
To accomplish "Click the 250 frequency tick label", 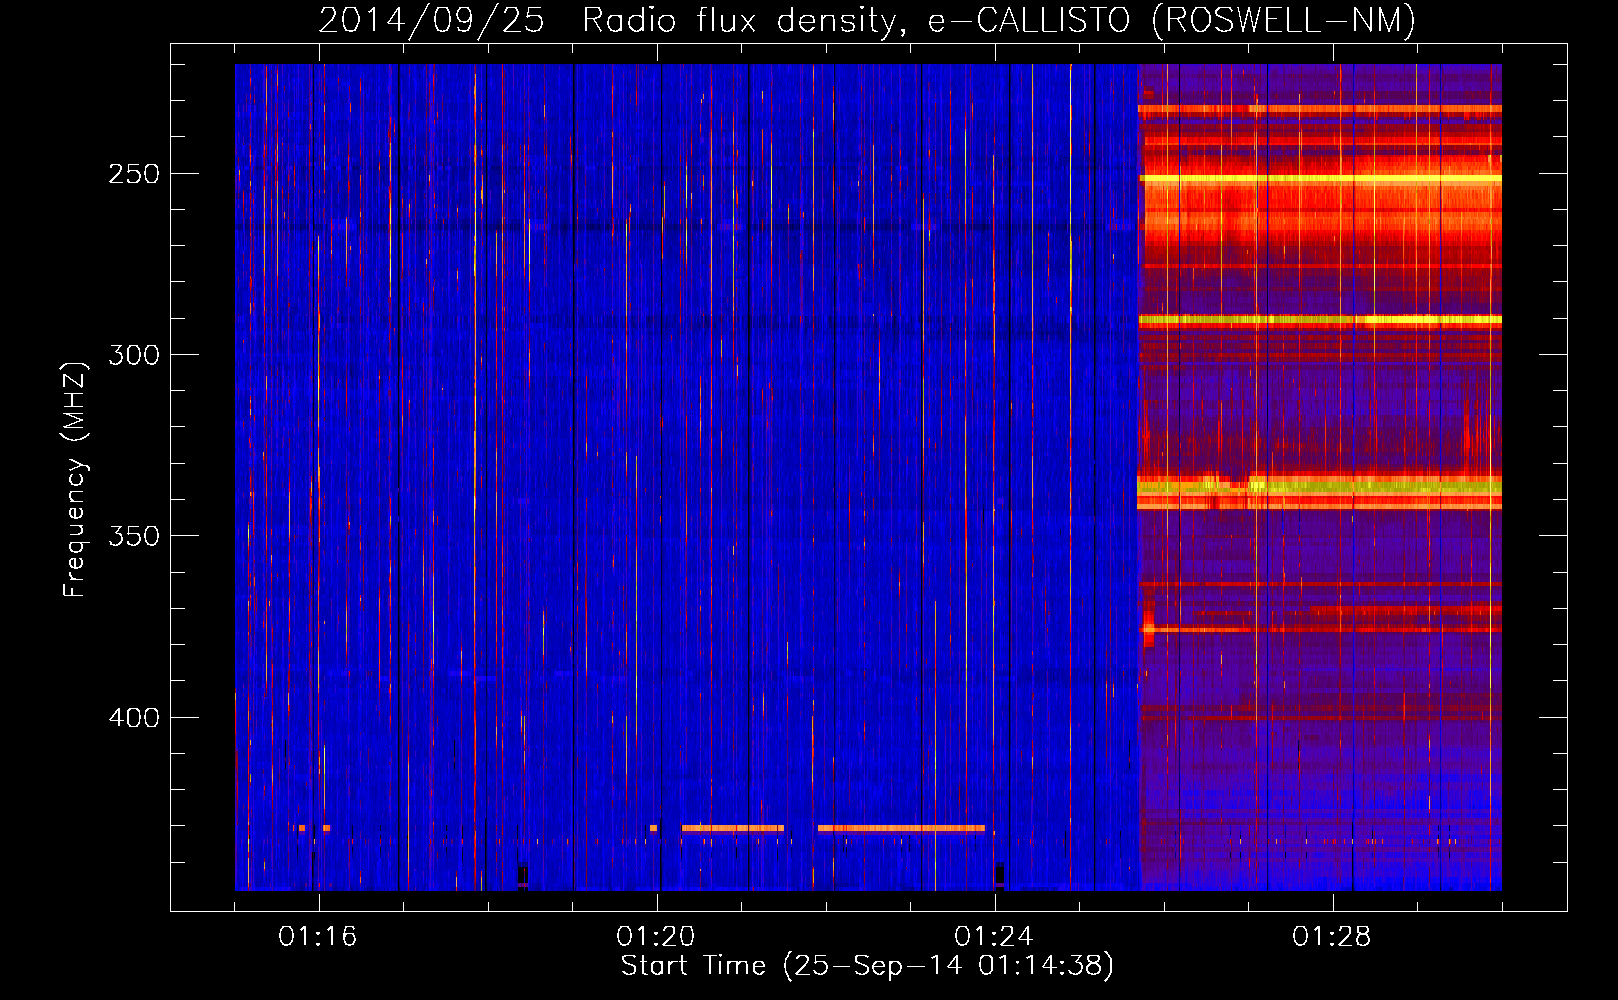I will 134,174.
